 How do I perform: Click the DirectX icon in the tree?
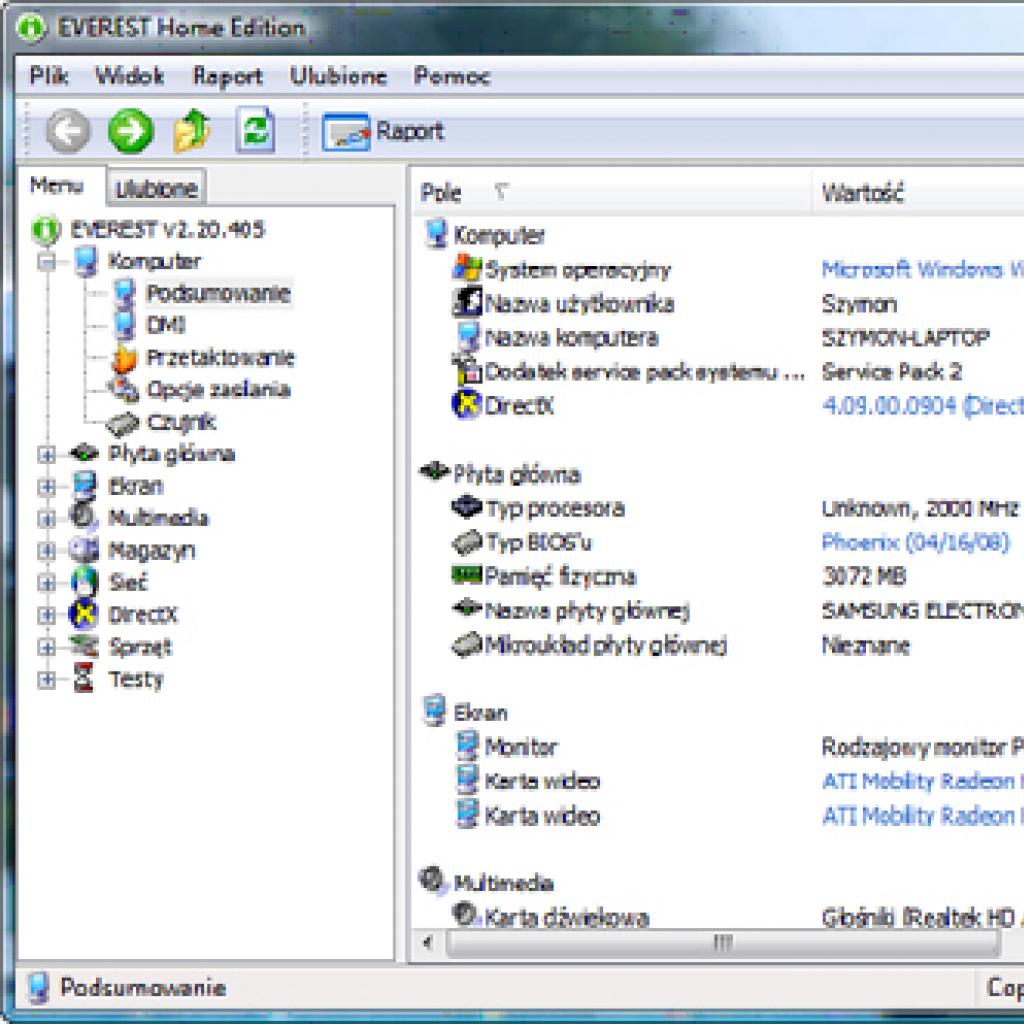(84, 614)
